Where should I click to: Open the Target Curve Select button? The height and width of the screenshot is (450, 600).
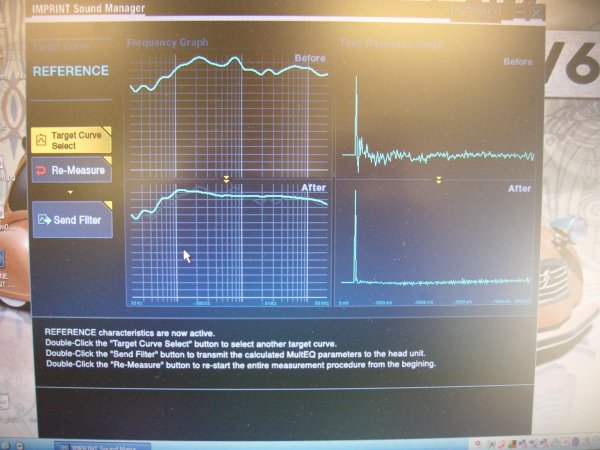[x=71, y=140]
